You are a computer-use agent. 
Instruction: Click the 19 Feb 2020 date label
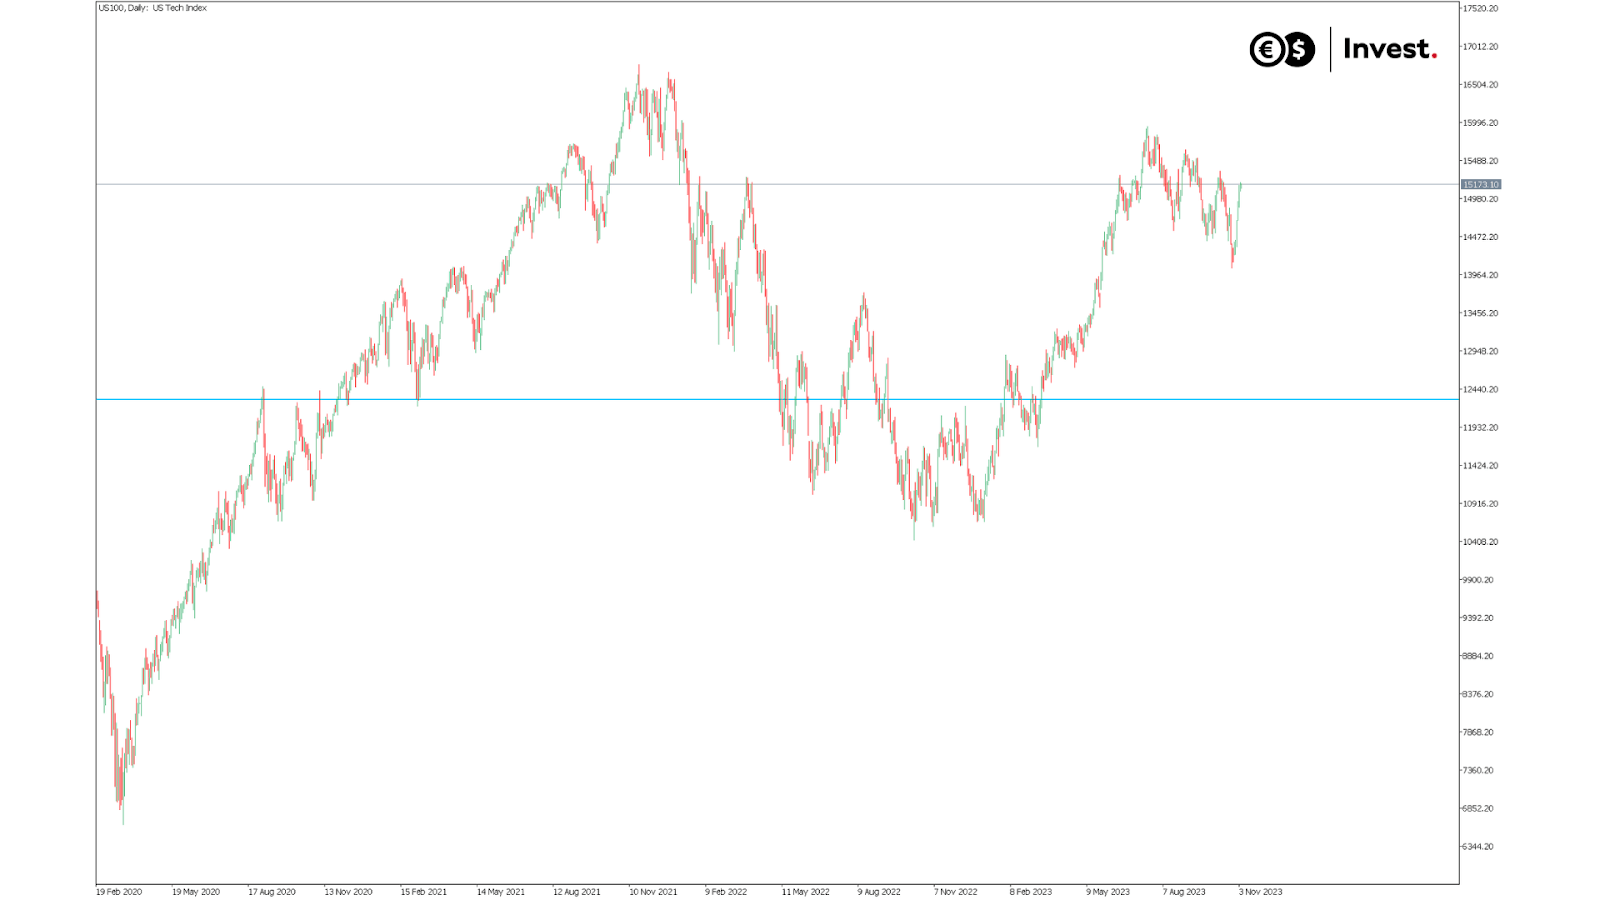(x=119, y=892)
